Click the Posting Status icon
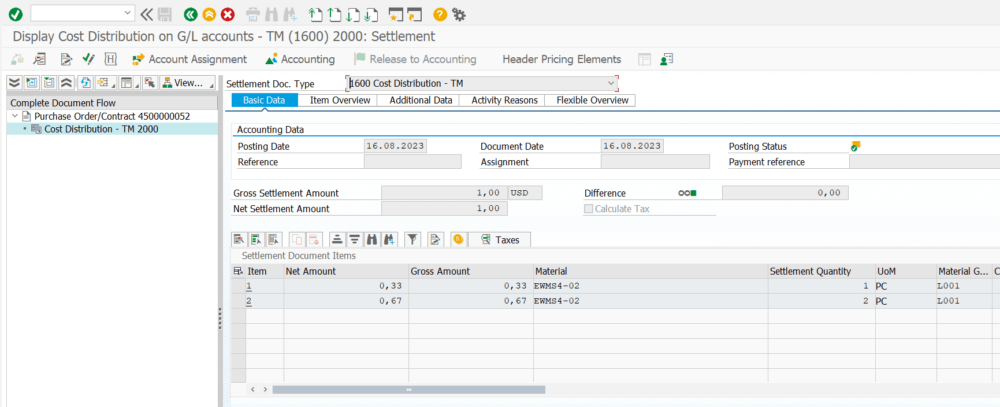 tap(855, 146)
